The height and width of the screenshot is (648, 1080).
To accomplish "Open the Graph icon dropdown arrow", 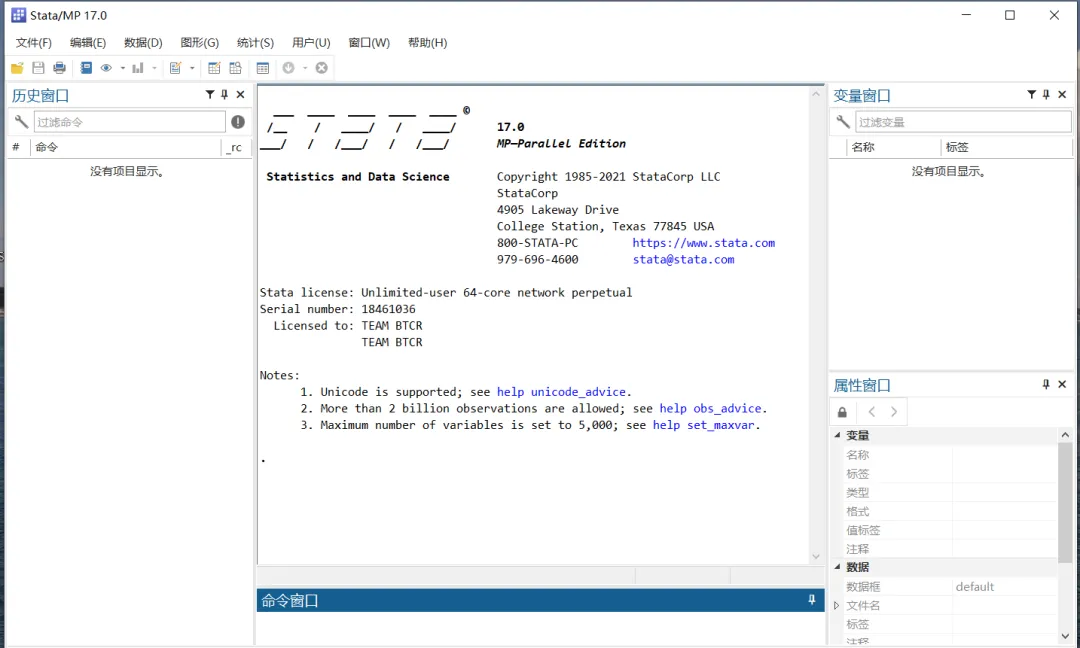I will (154, 67).
